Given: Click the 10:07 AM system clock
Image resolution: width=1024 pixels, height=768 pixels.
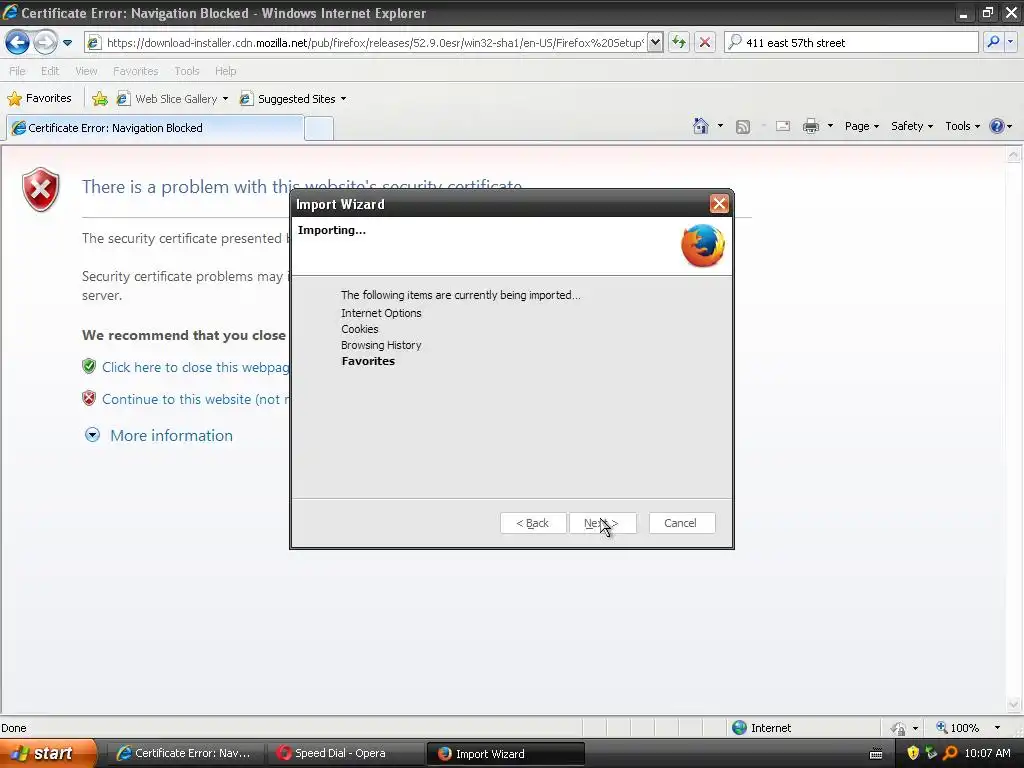Looking at the screenshot, I should pos(987,753).
